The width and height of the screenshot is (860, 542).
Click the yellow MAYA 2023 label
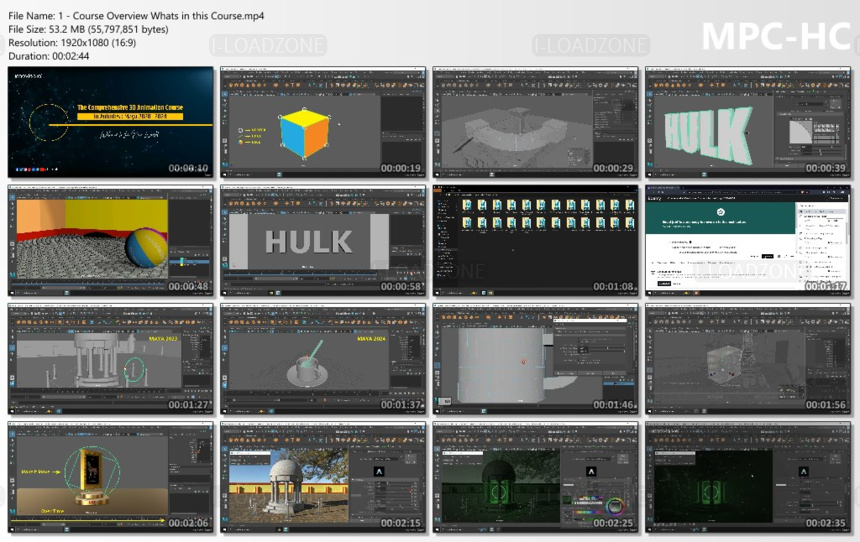163,339
